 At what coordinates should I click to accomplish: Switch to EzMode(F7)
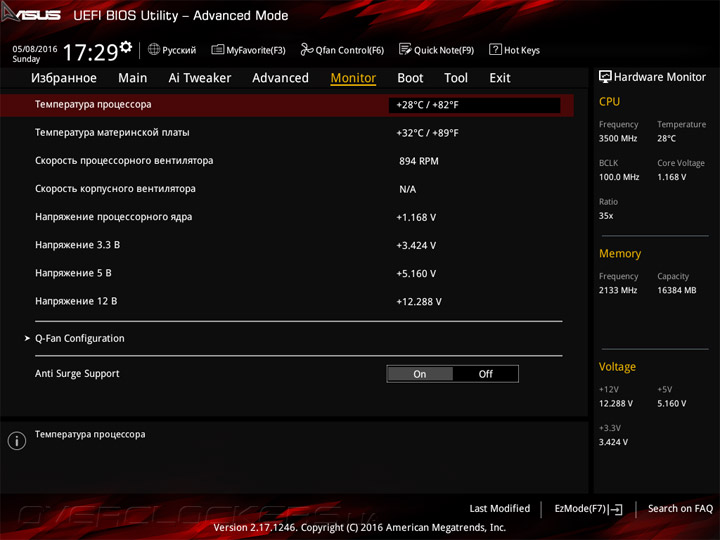coord(588,508)
